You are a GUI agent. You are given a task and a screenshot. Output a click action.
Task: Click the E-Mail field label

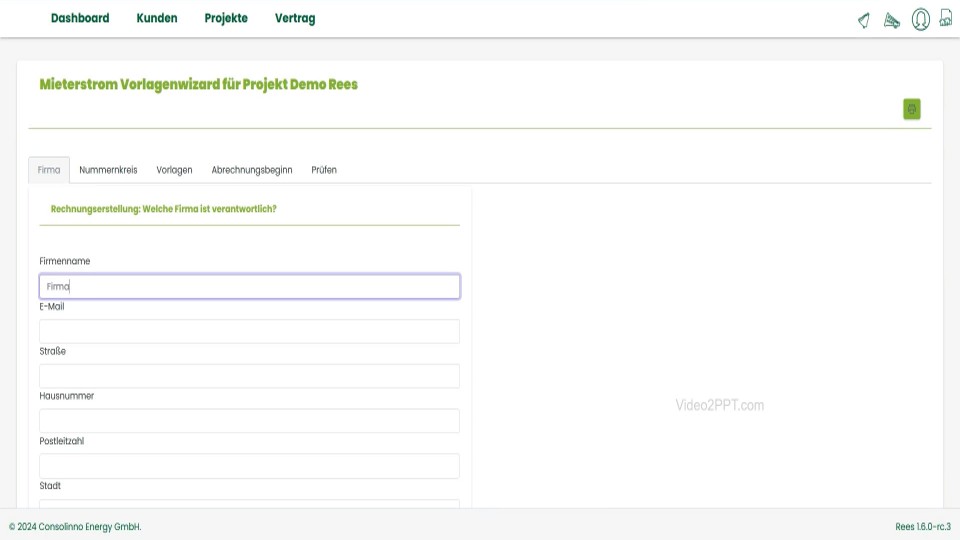point(52,306)
